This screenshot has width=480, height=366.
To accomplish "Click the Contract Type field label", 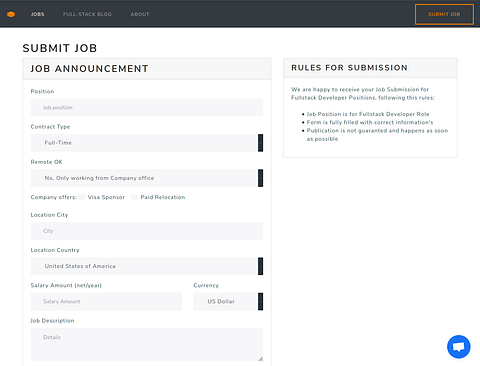I will point(50,127).
